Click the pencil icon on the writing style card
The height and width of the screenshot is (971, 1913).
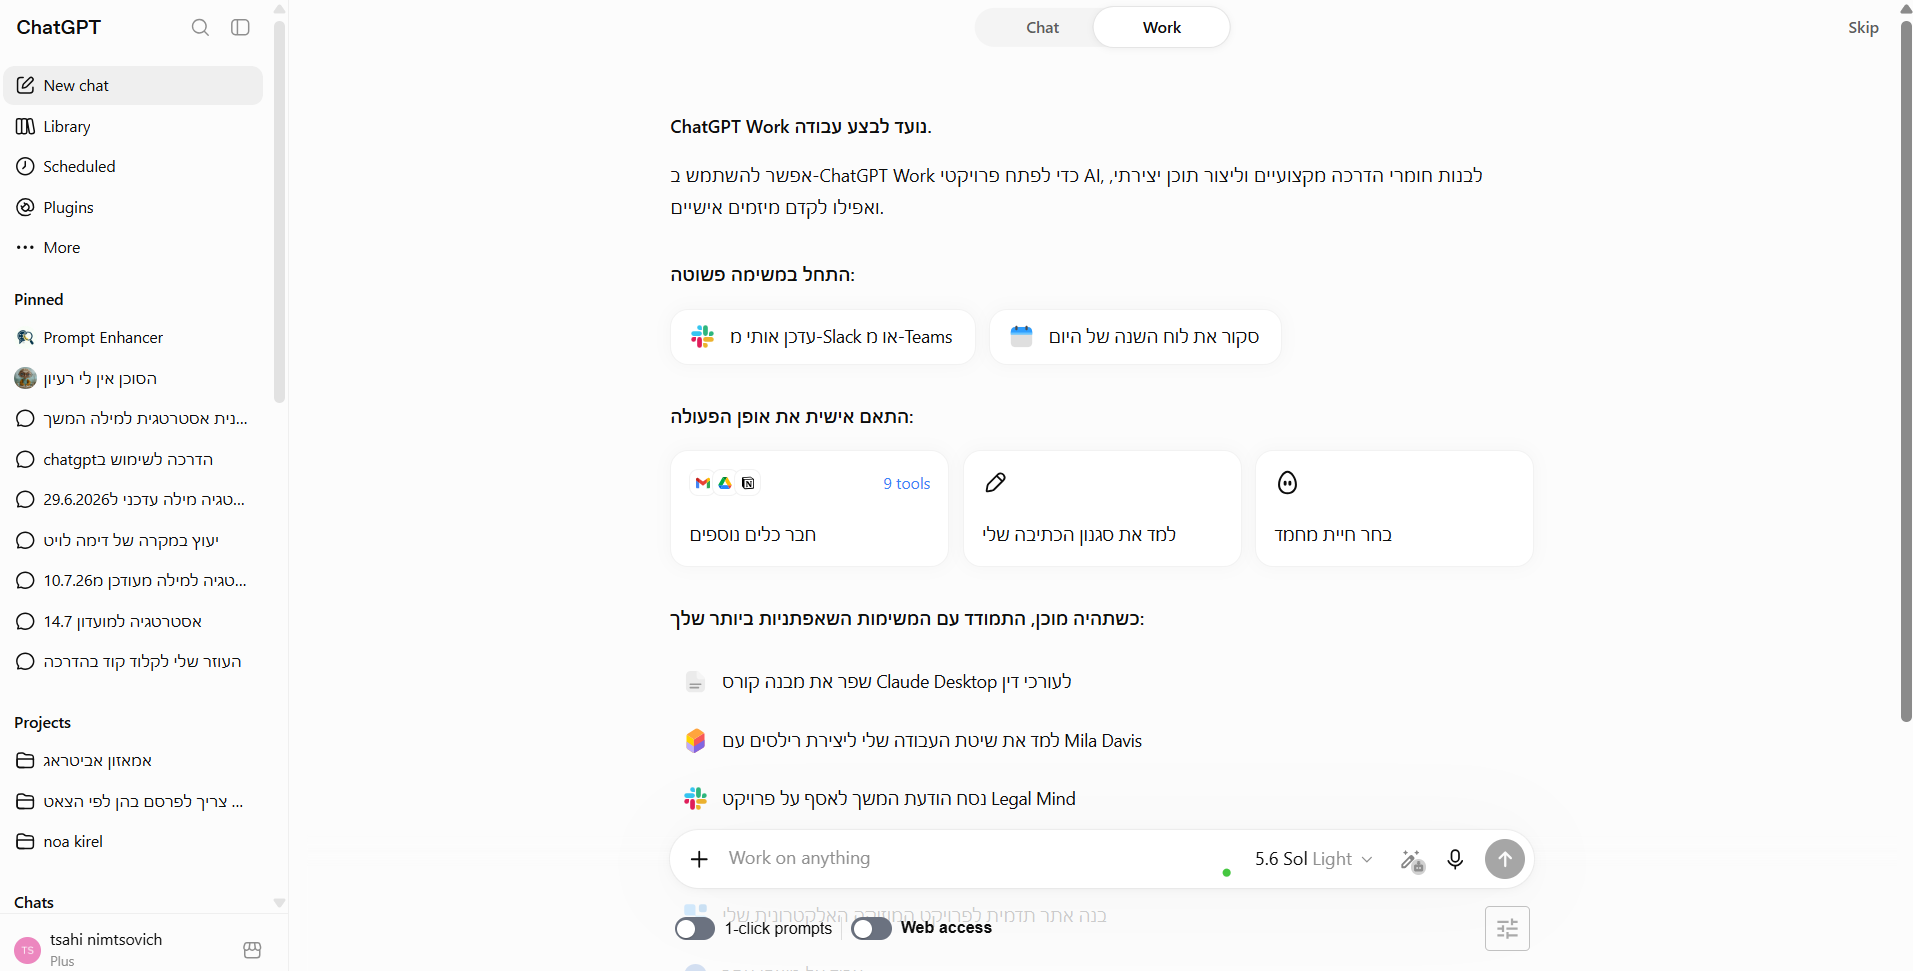click(x=995, y=483)
